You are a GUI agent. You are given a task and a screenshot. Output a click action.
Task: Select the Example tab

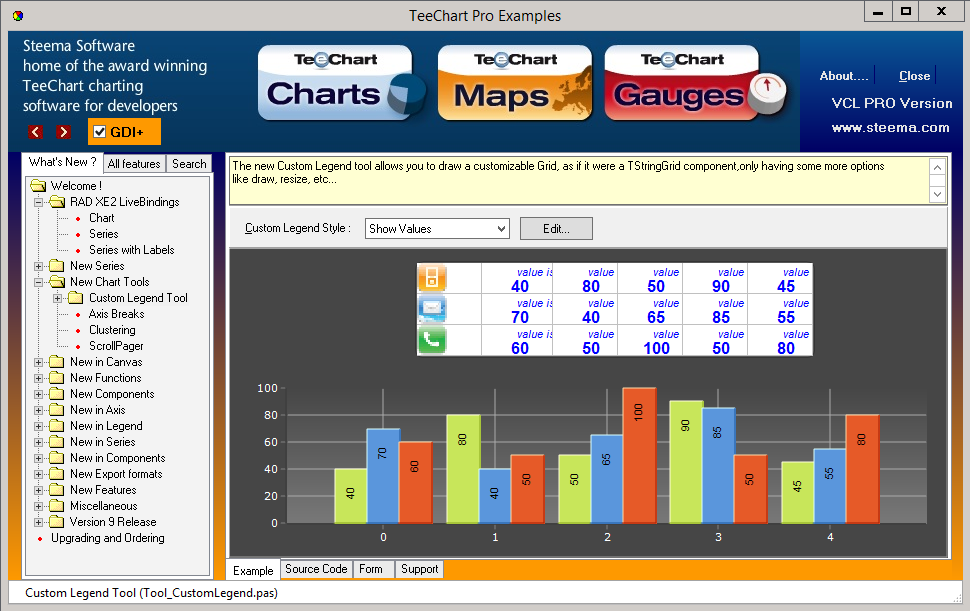click(253, 570)
